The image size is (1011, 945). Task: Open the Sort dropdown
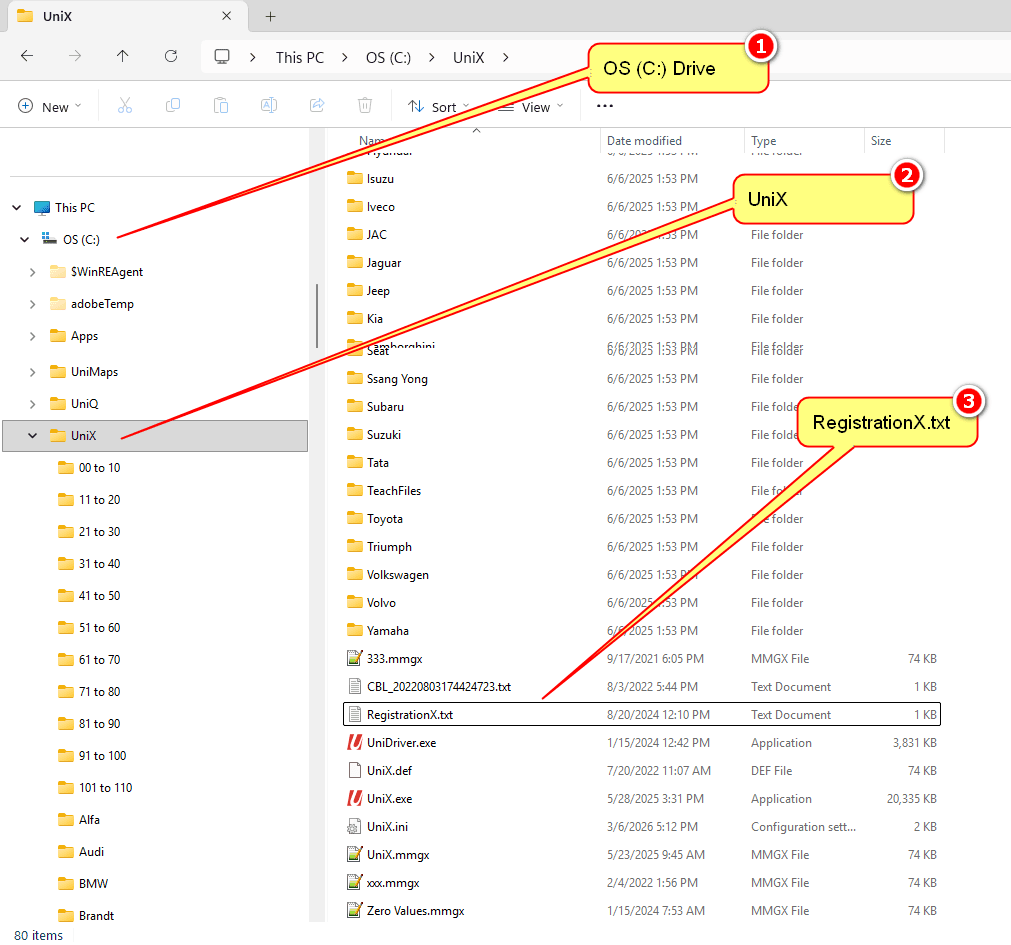[438, 107]
